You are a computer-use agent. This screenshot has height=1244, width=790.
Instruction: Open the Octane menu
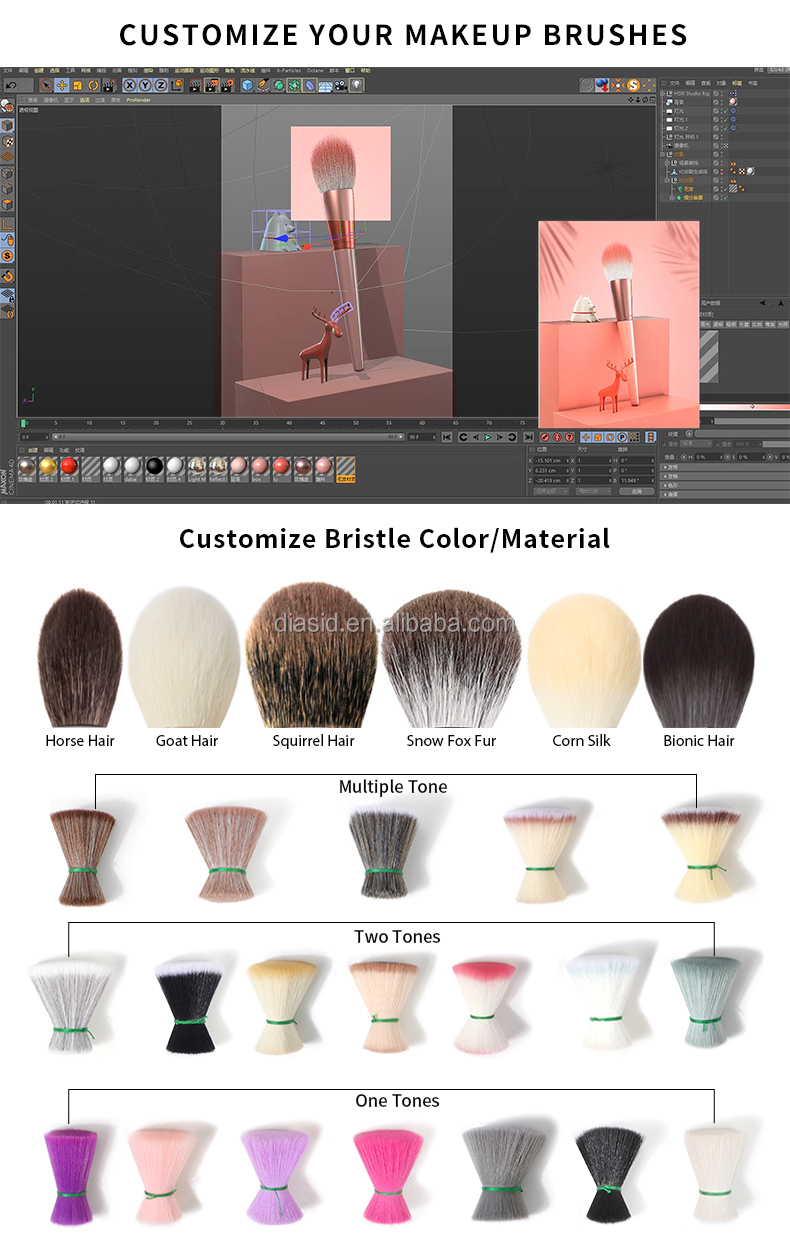pos(315,70)
